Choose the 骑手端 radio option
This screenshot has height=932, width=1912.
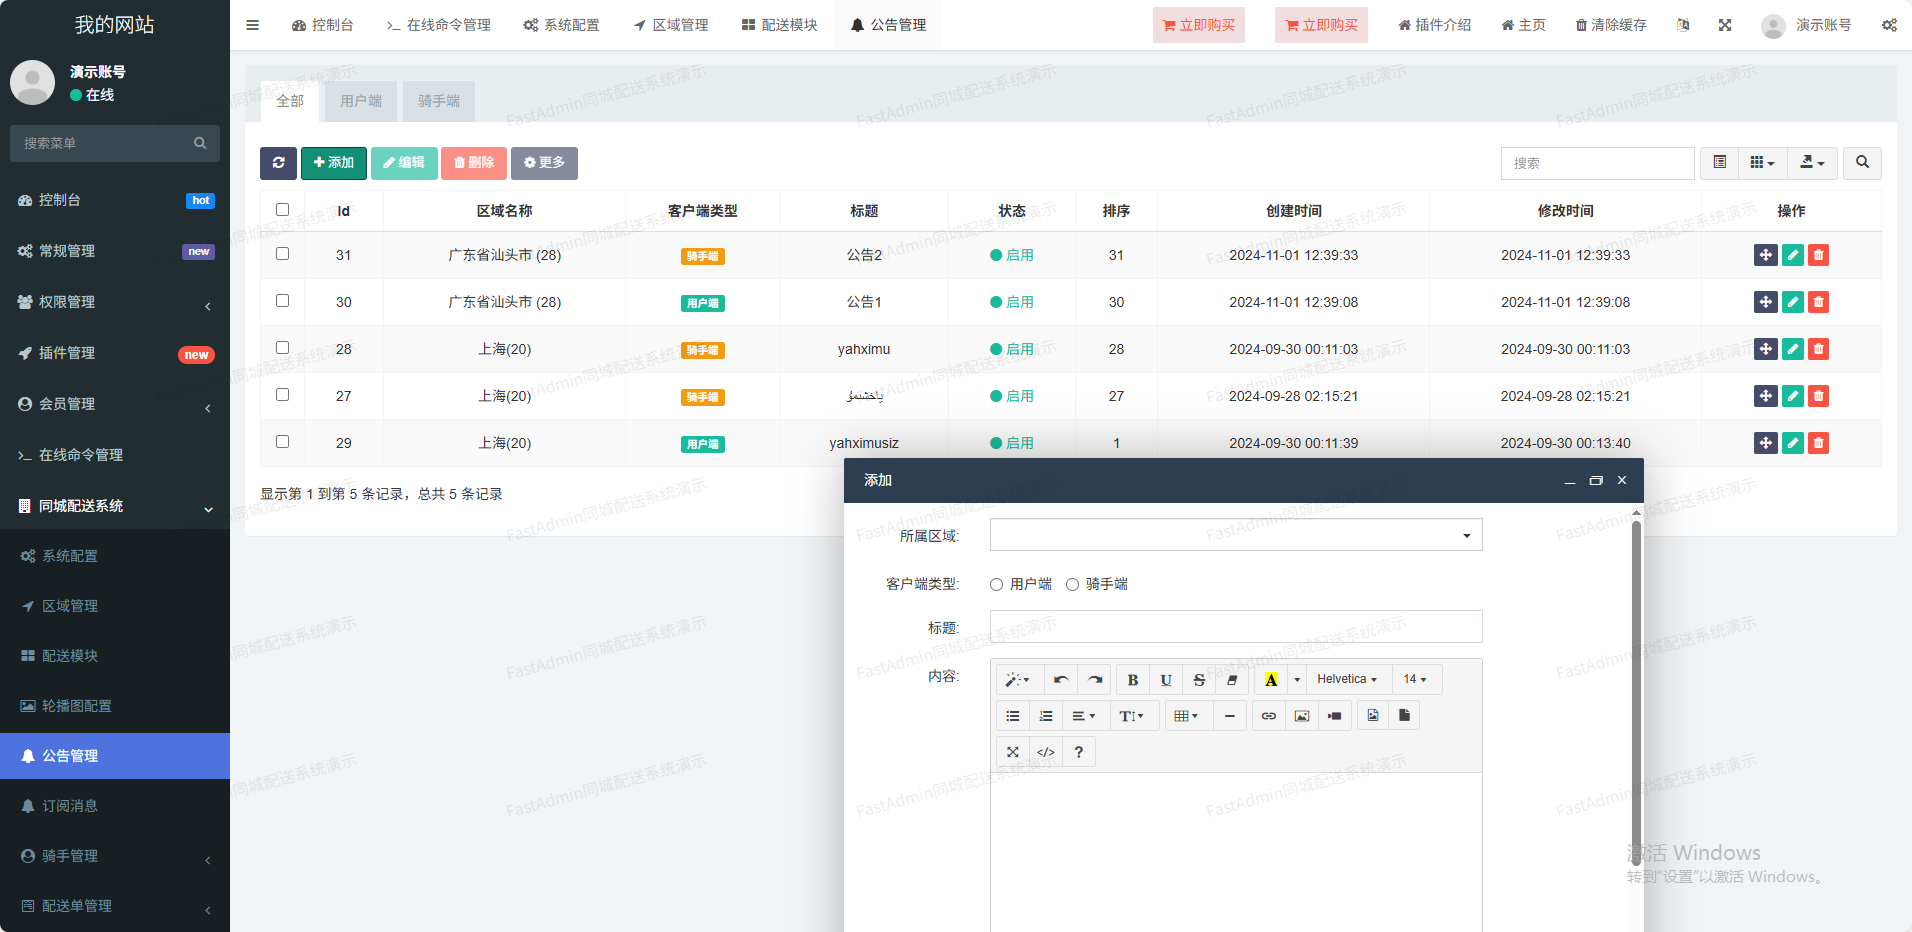pyautogui.click(x=1073, y=585)
